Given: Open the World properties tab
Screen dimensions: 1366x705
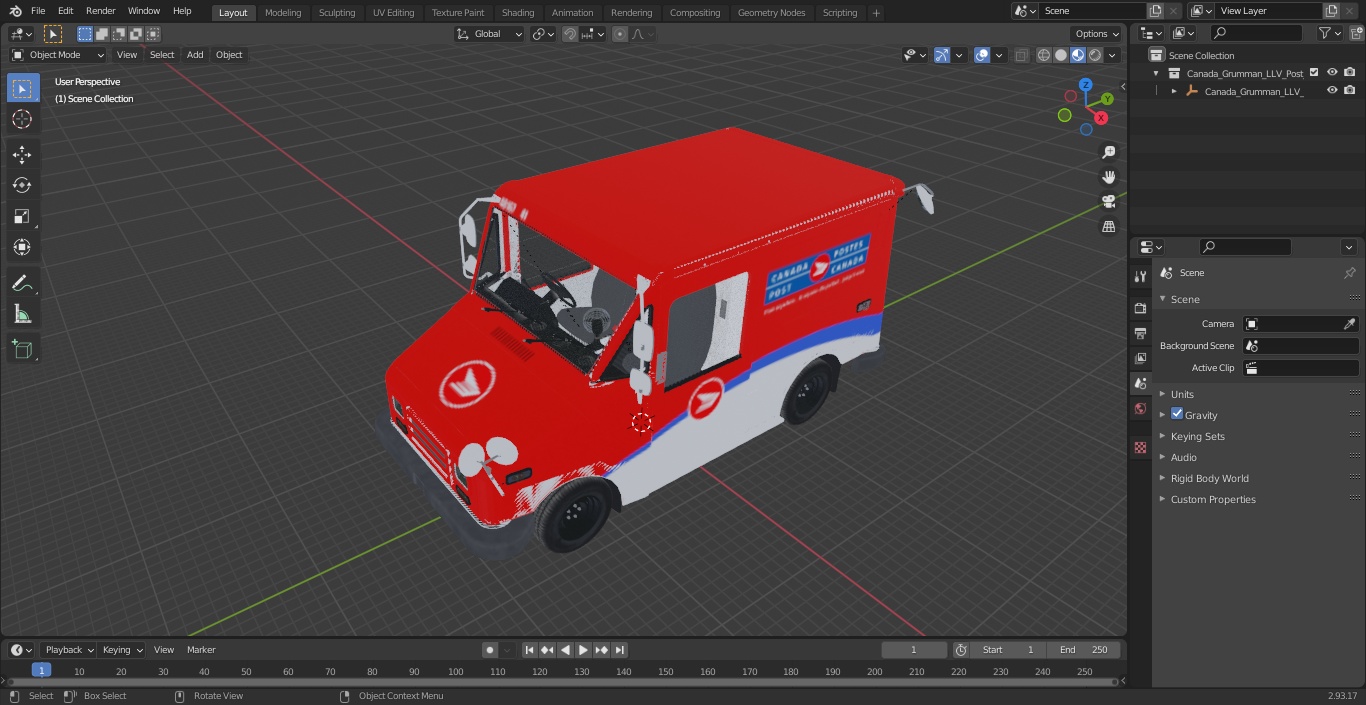Looking at the screenshot, I should [1140, 409].
